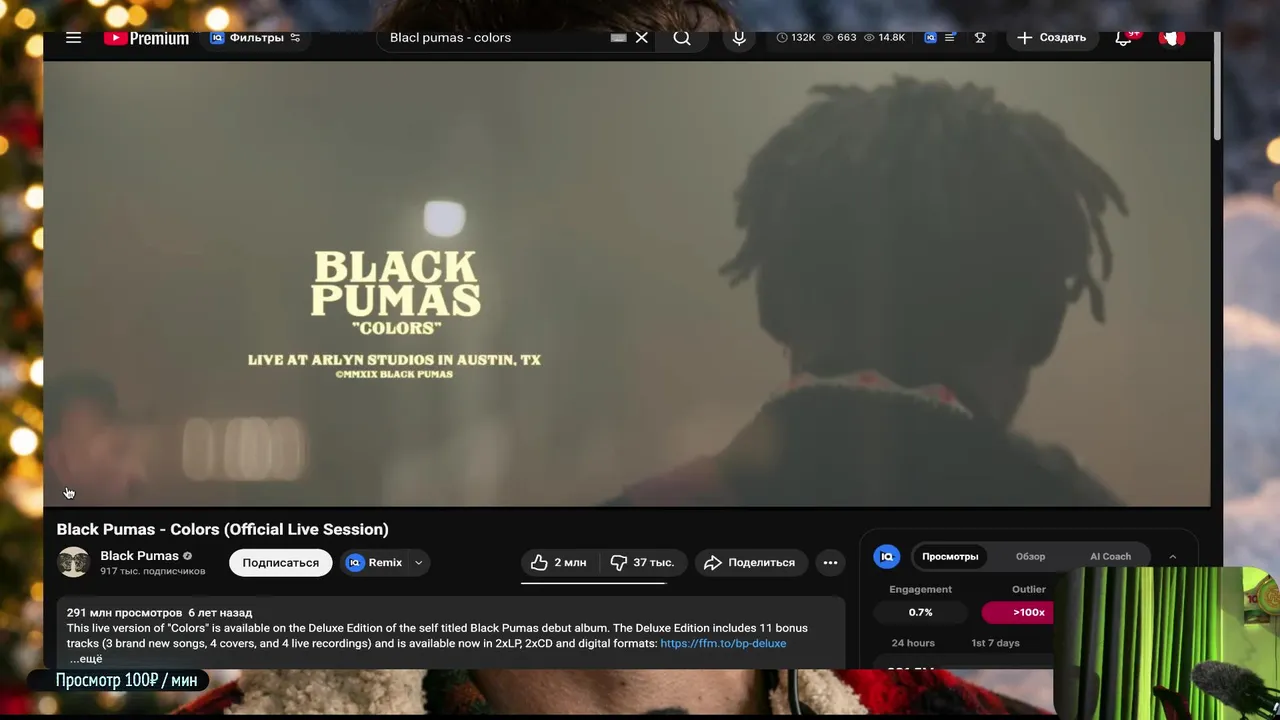This screenshot has width=1280, height=720.
Task: Click the 'Engagement' label
Action: click(920, 589)
